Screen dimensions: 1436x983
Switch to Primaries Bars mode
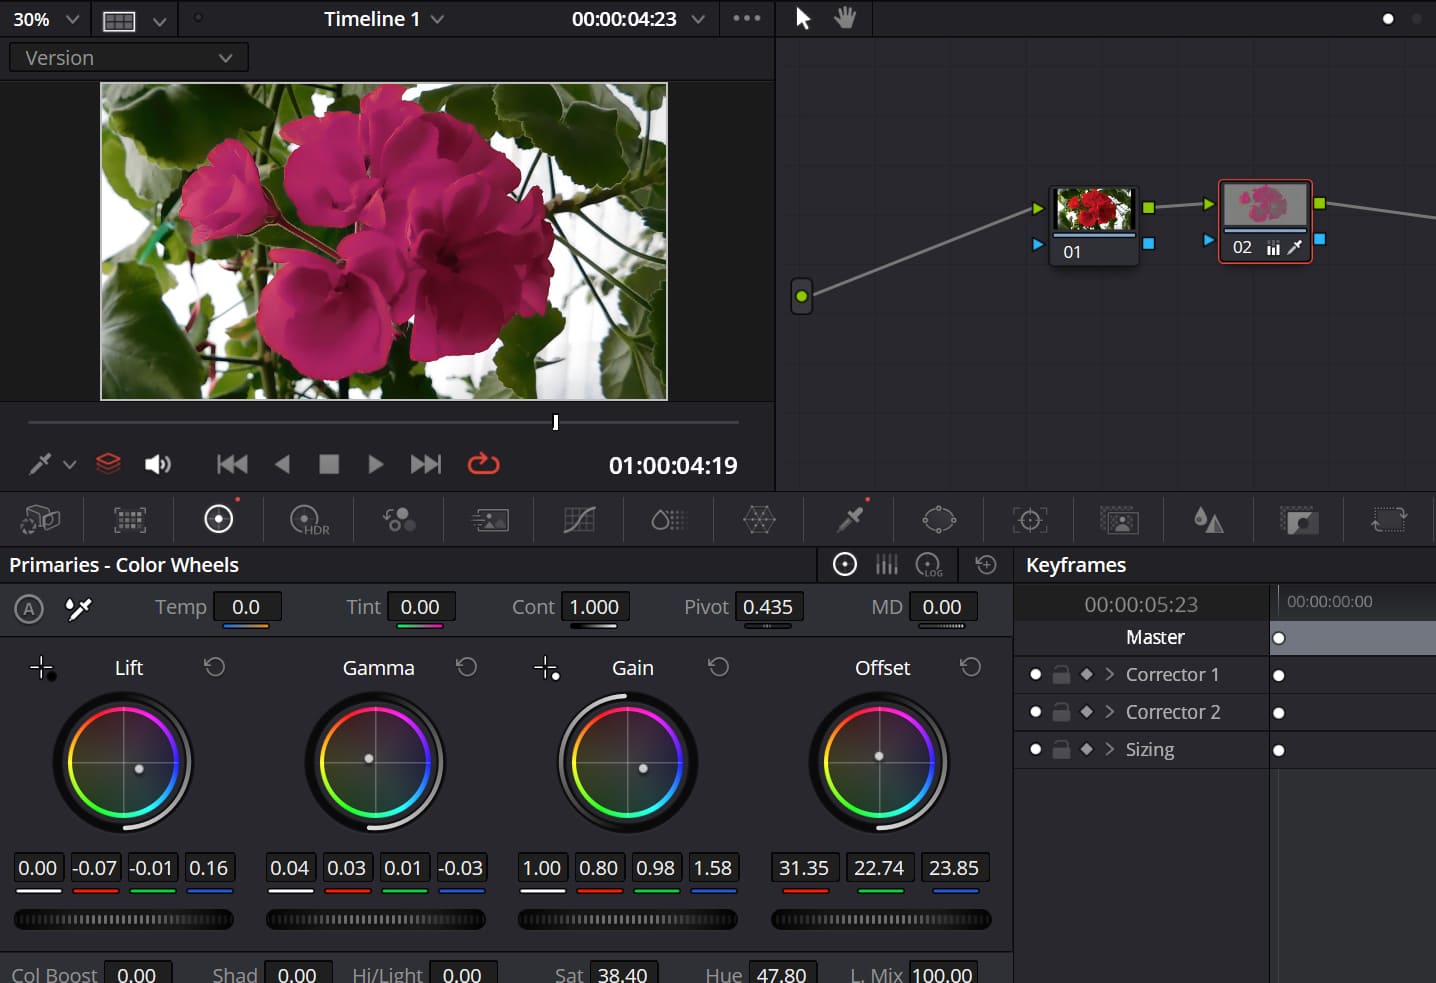coord(887,564)
